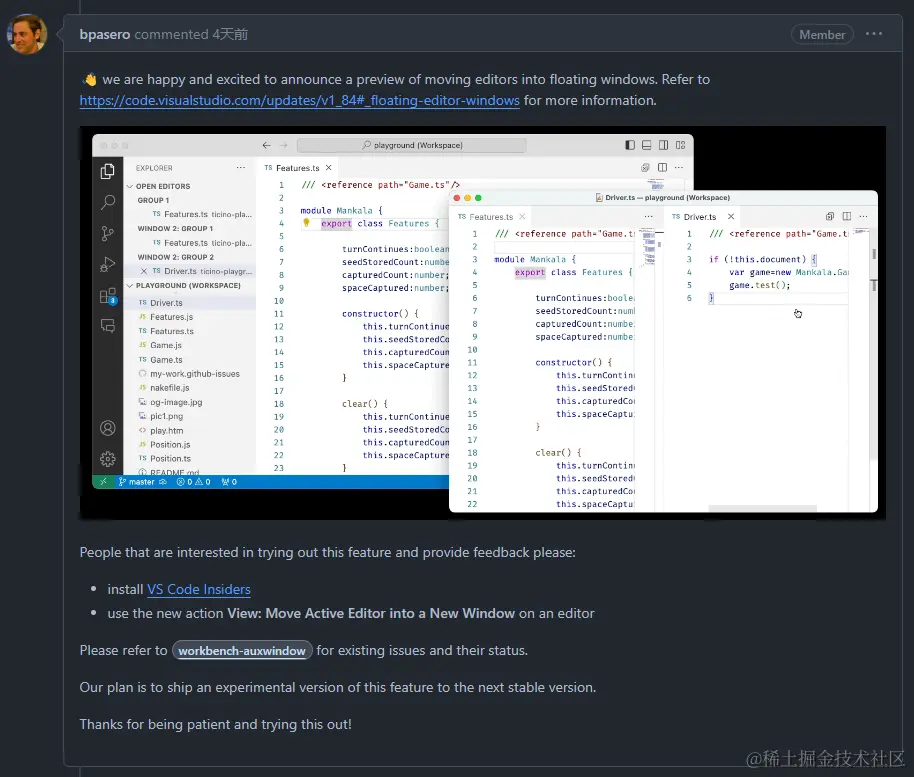The width and height of the screenshot is (914, 777).
Task: Open Position.js in the file tree
Action: coord(190,445)
